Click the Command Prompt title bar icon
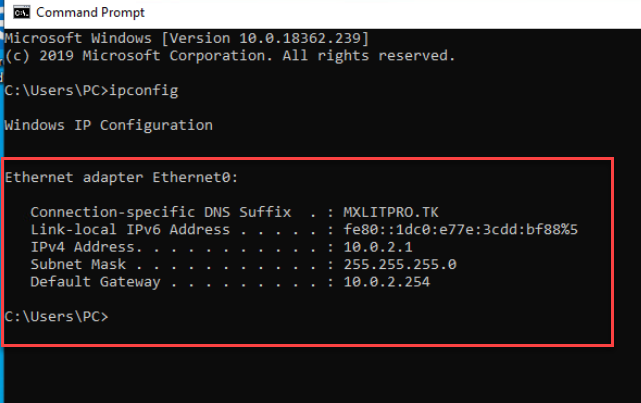The width and height of the screenshot is (641, 403). pyautogui.click(x=17, y=13)
